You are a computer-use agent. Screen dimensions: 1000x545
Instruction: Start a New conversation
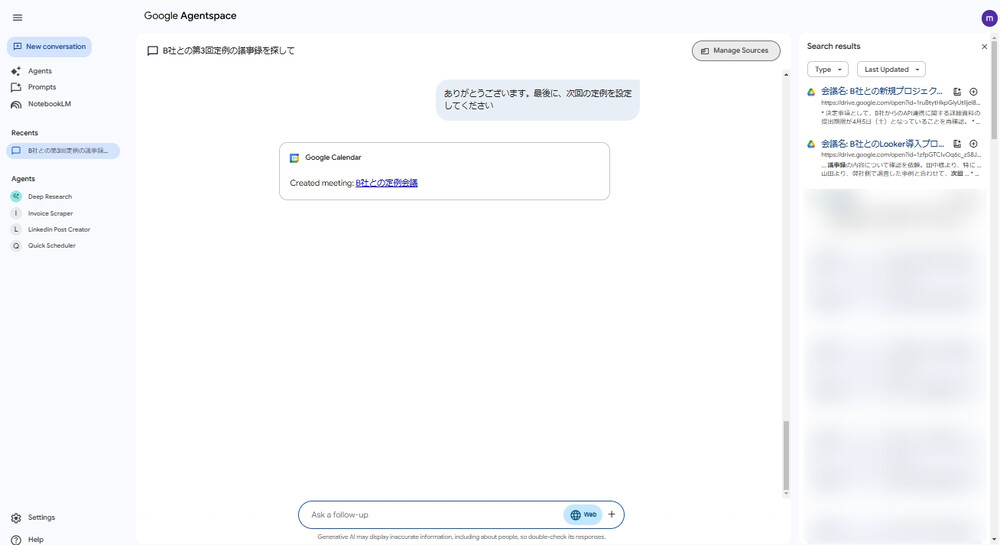(50, 47)
